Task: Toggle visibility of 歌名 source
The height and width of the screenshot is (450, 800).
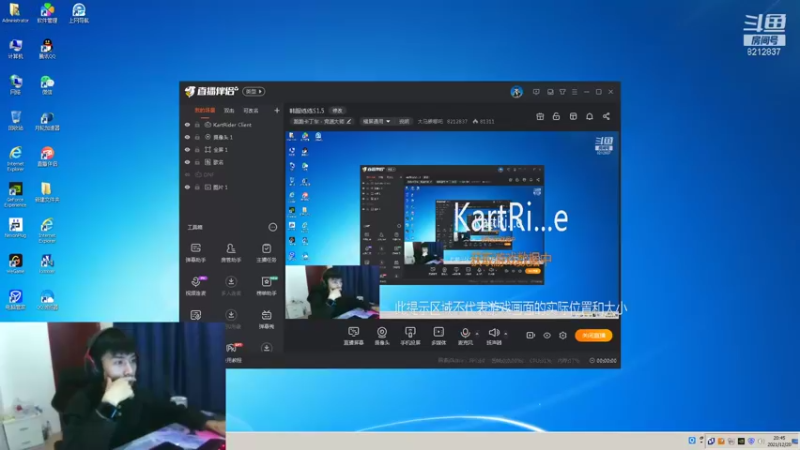Action: pyautogui.click(x=187, y=162)
